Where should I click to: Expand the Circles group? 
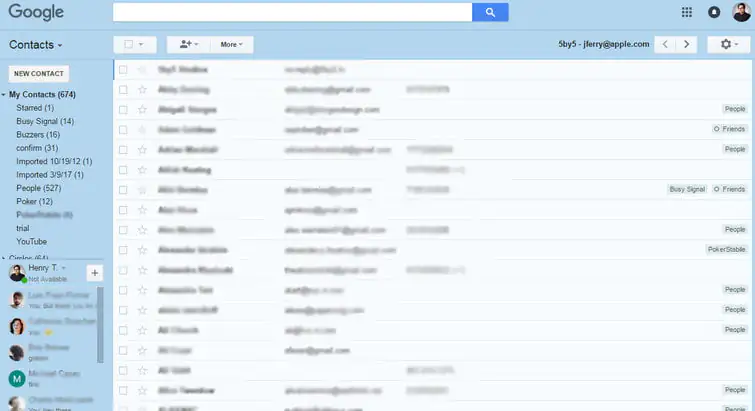coord(3,258)
